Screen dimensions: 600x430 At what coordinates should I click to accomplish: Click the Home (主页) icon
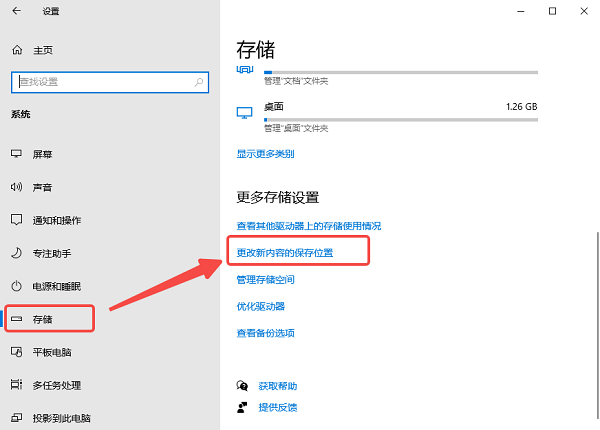(16, 50)
